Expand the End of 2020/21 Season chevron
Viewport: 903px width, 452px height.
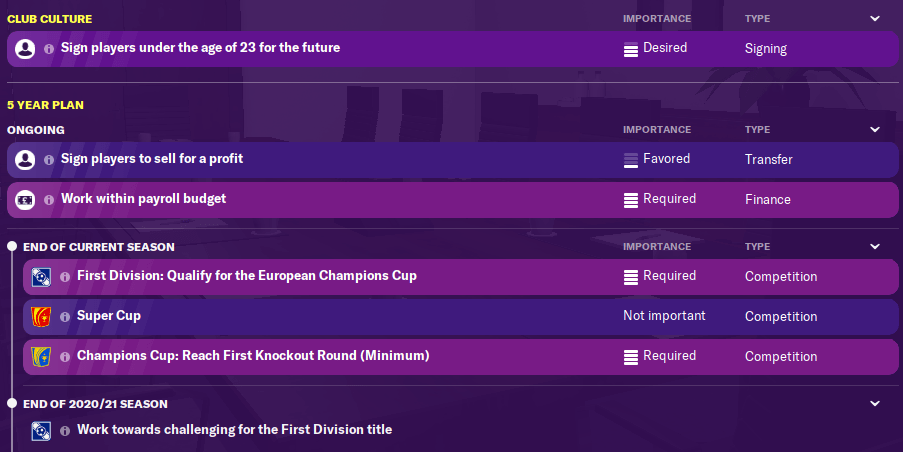click(875, 404)
